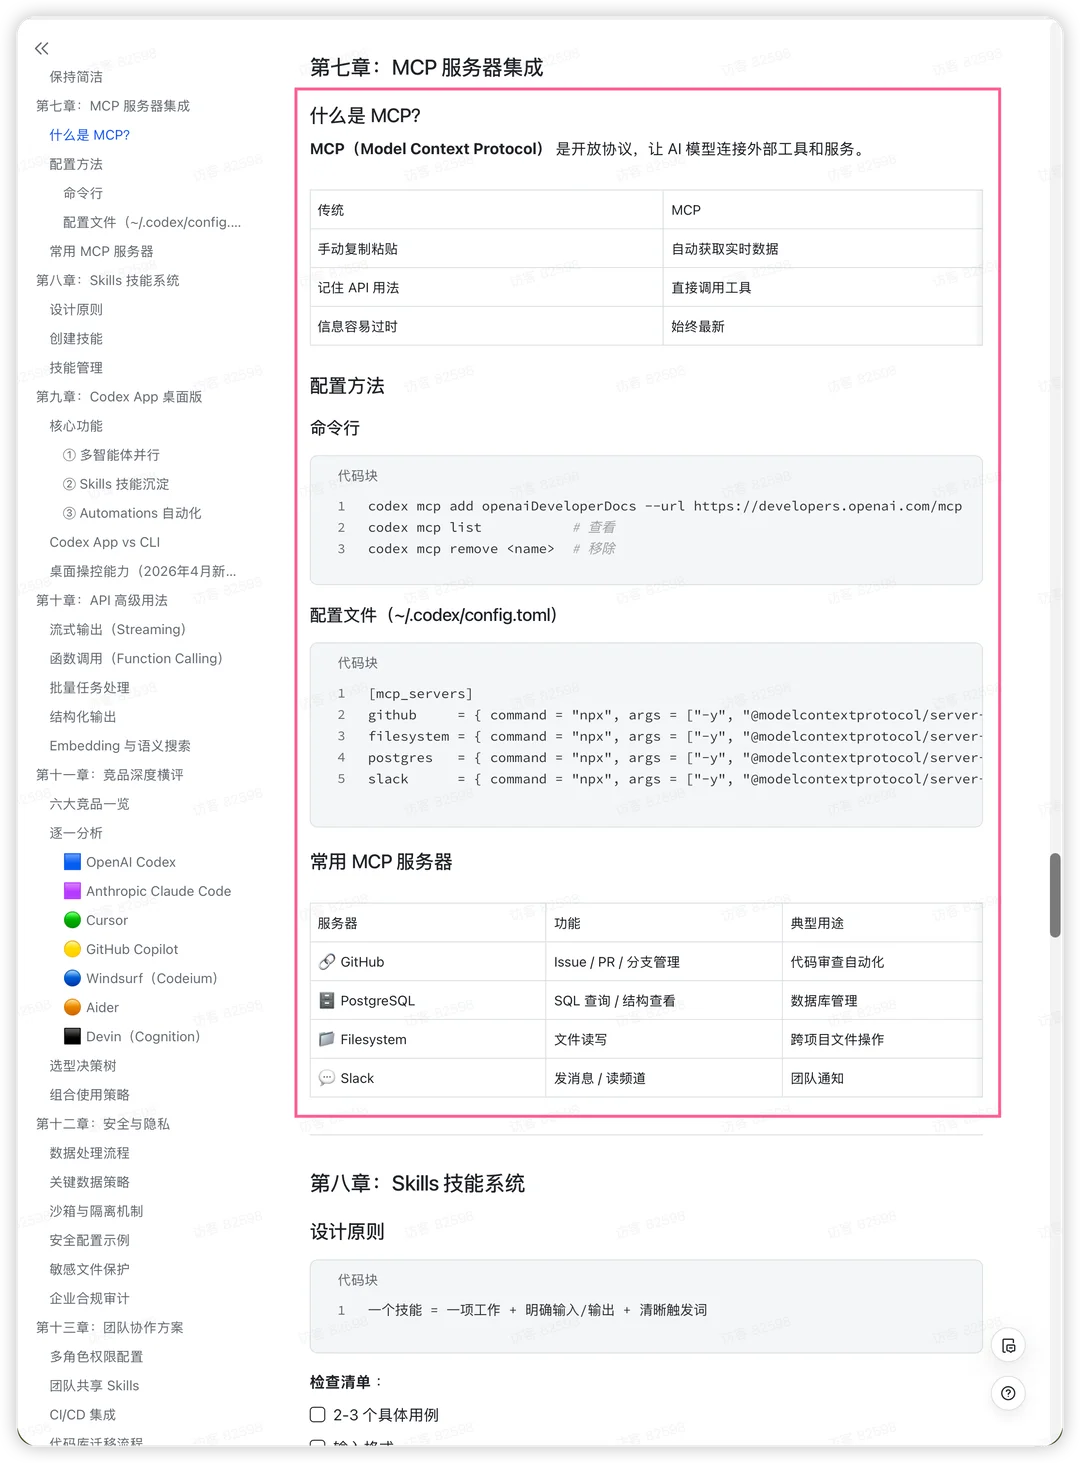Open 六大竞品一览 outline entry
The image size is (1080, 1463).
(x=90, y=804)
